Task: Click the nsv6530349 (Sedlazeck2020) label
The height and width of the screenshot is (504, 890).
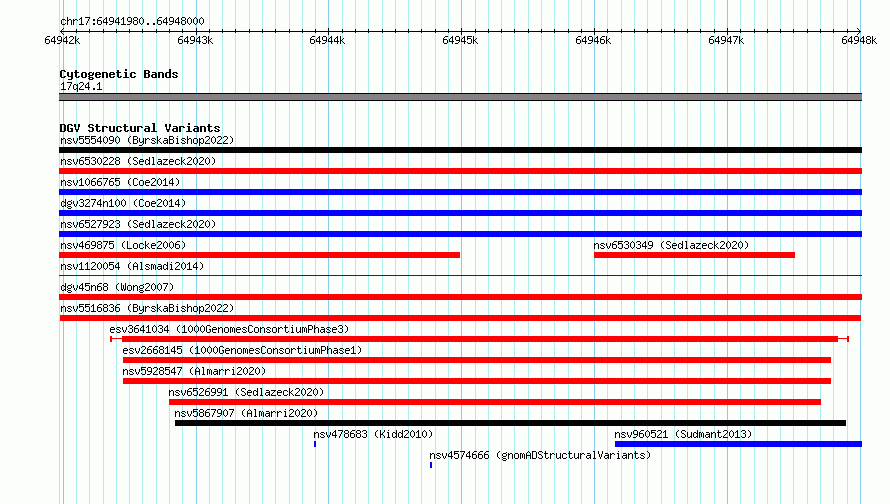Action: pyautogui.click(x=671, y=245)
